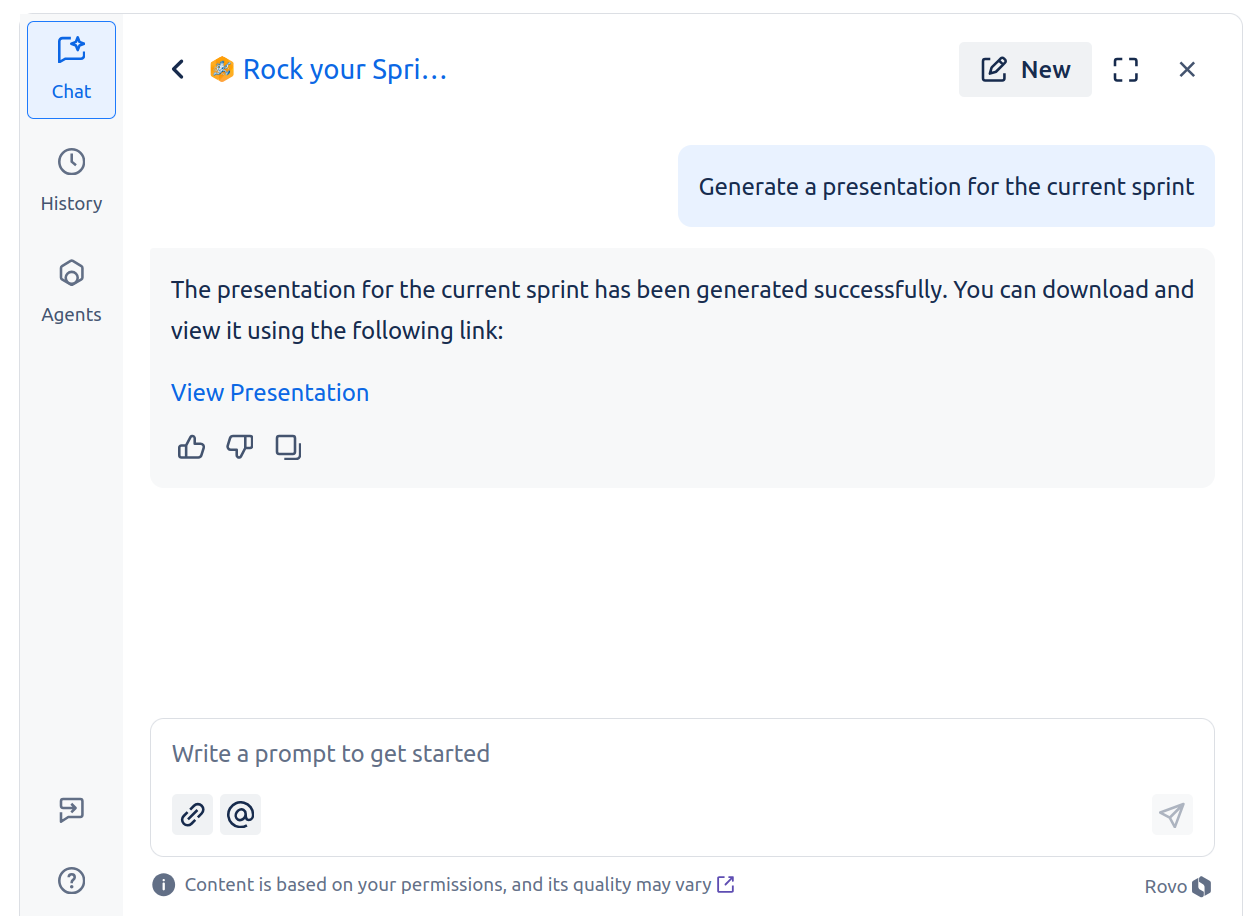Screen dimensions: 1256x916
Task: Copy the assistant's response
Action: pos(288,447)
